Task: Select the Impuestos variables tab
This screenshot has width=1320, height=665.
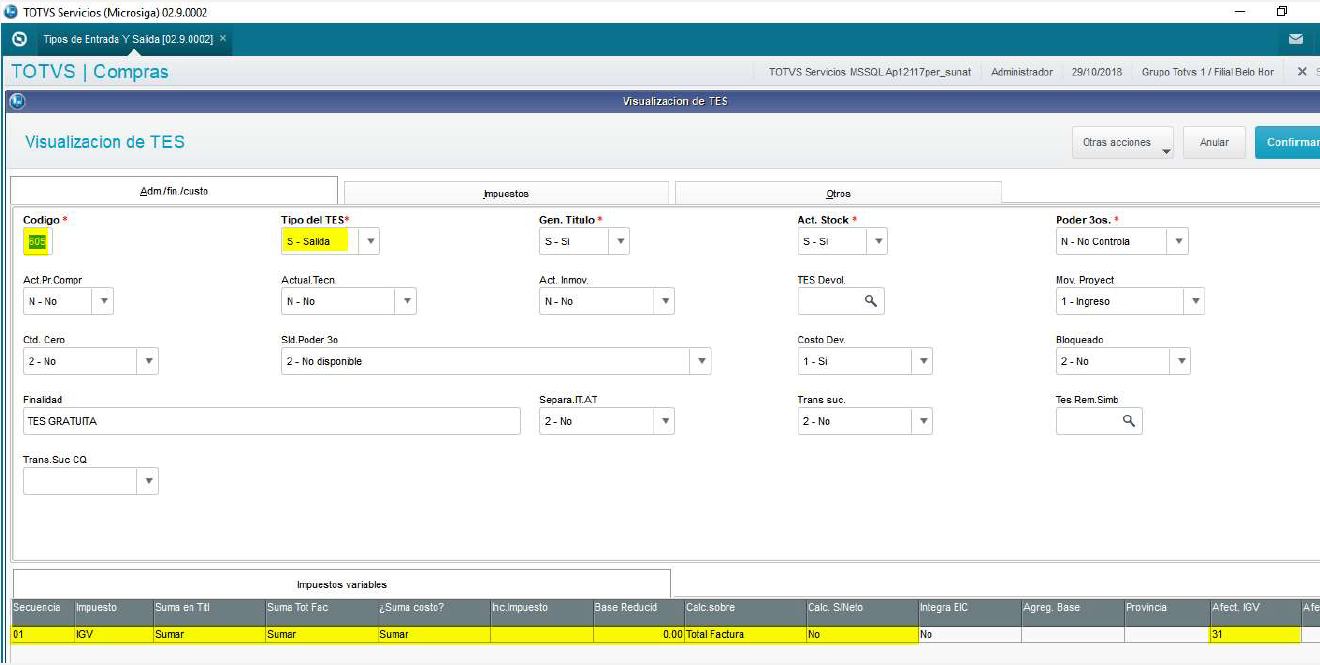Action: 342,584
